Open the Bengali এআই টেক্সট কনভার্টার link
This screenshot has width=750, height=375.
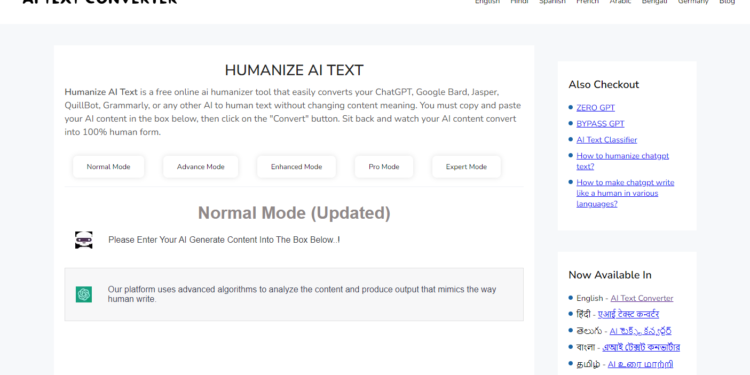pos(641,347)
